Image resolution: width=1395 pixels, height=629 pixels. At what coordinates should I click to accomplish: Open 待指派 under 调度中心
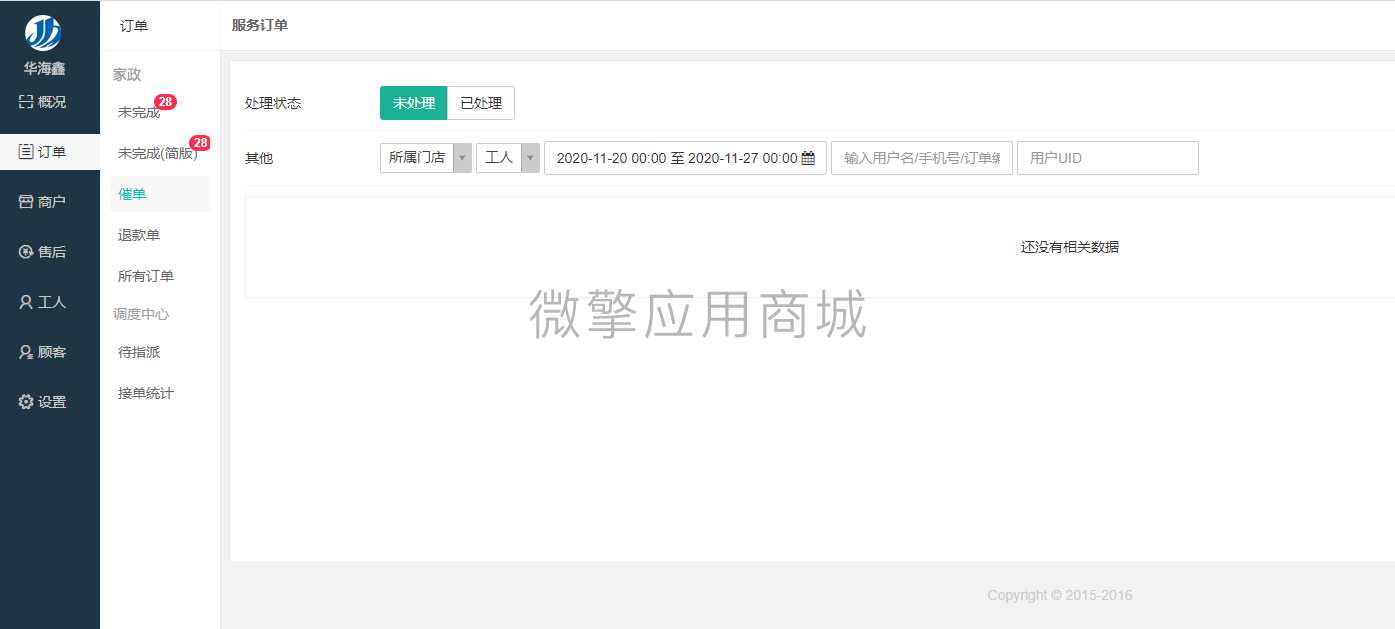pos(139,352)
